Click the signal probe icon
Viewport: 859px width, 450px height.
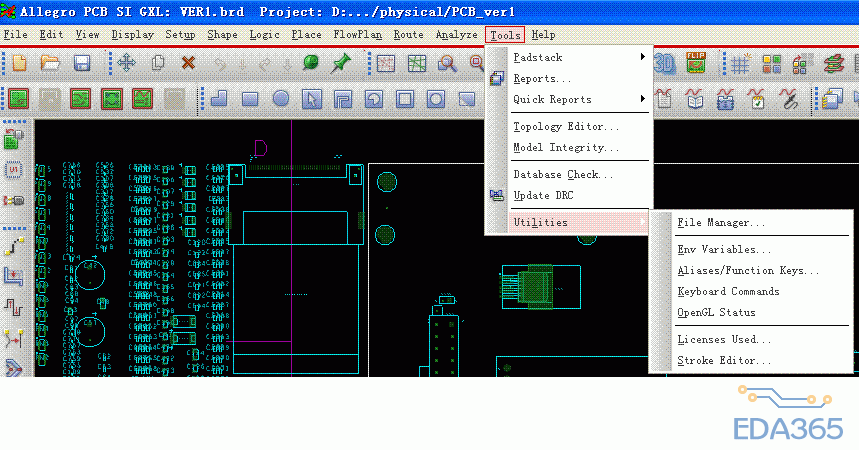(789, 99)
